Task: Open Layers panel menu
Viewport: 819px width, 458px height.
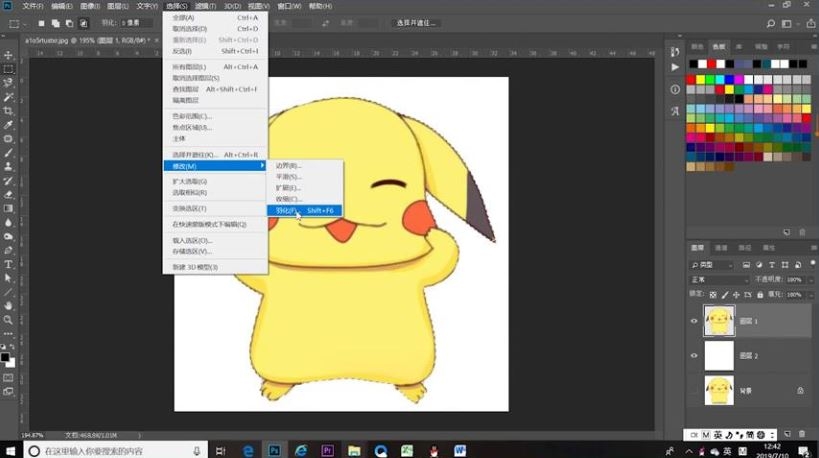Action: pyautogui.click(x=813, y=248)
